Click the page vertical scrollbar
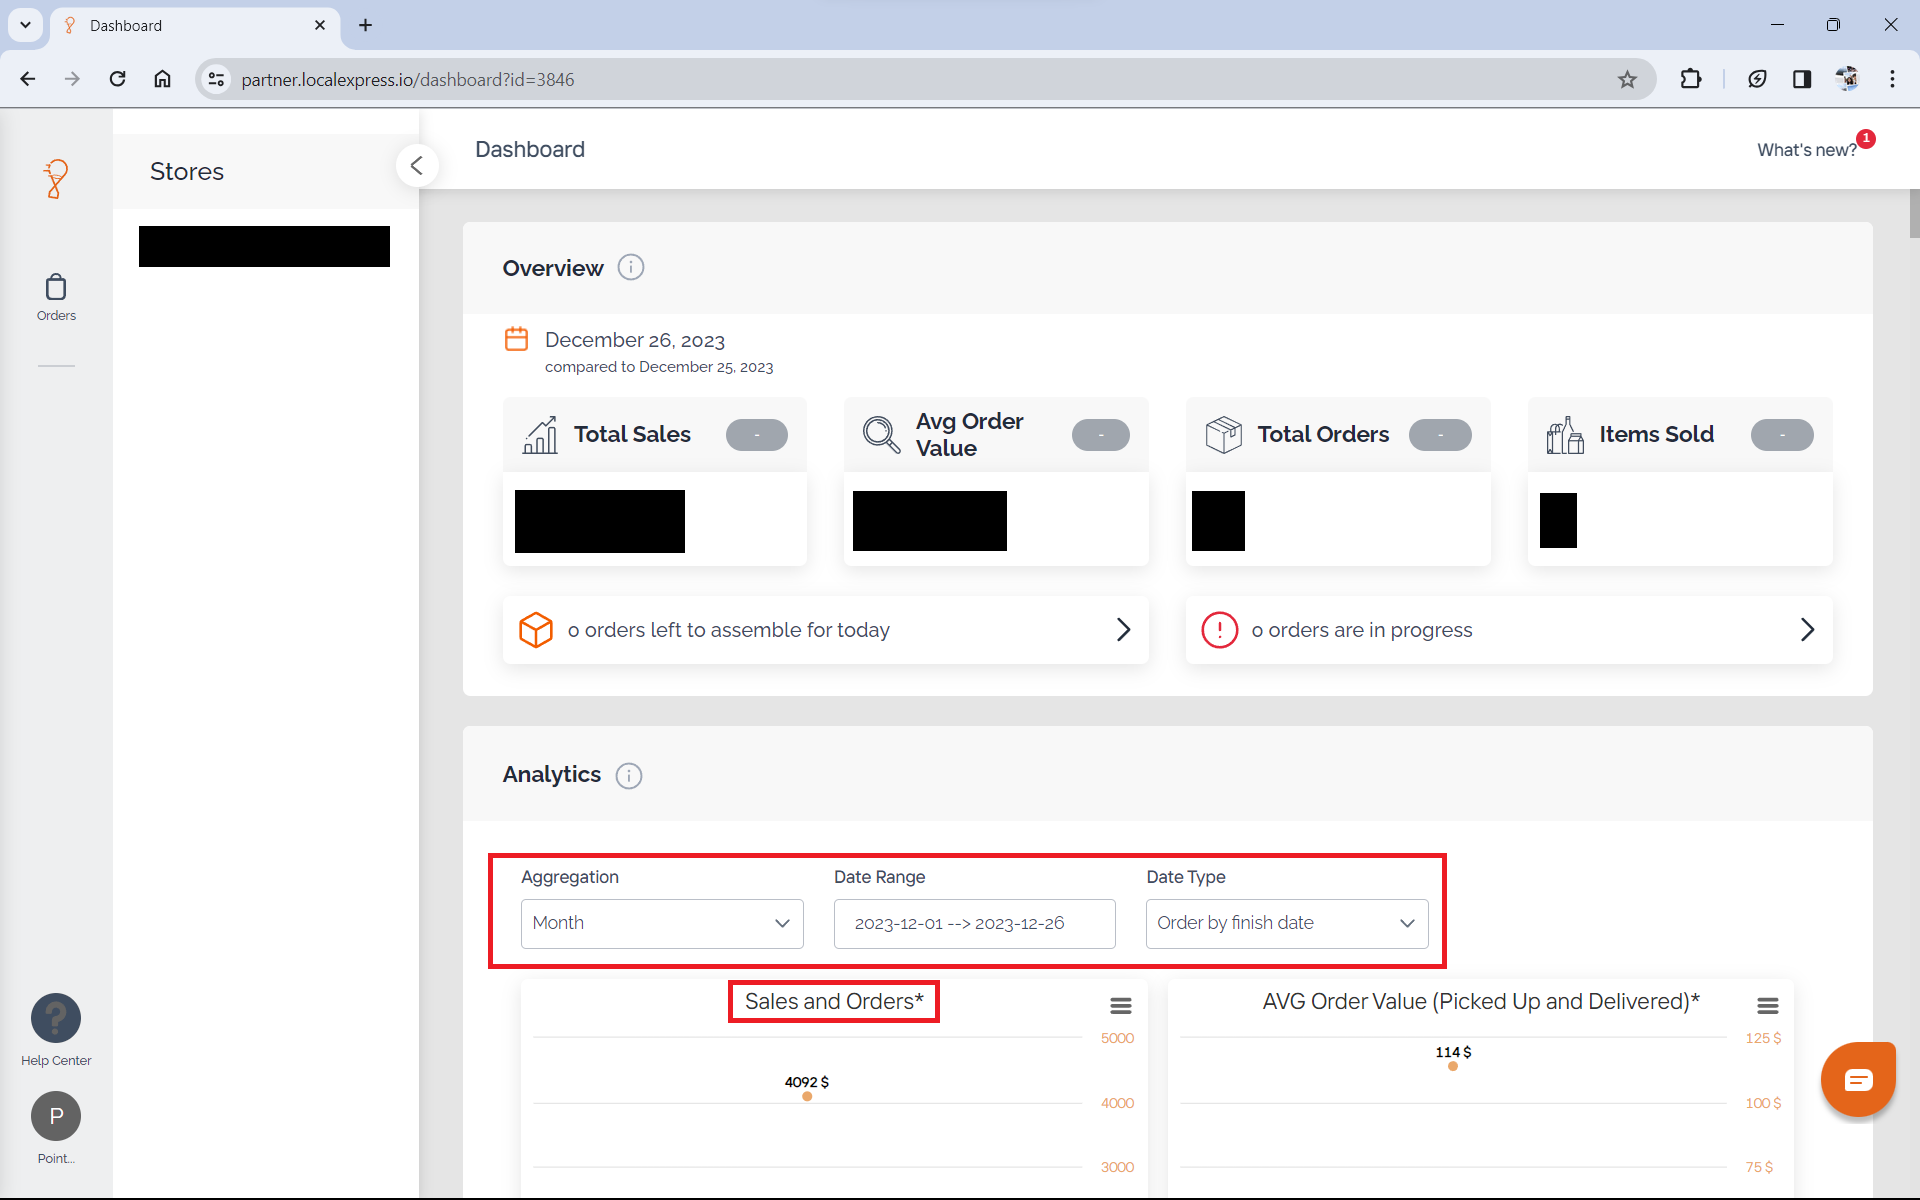This screenshot has height=1200, width=1920. coord(1913,213)
